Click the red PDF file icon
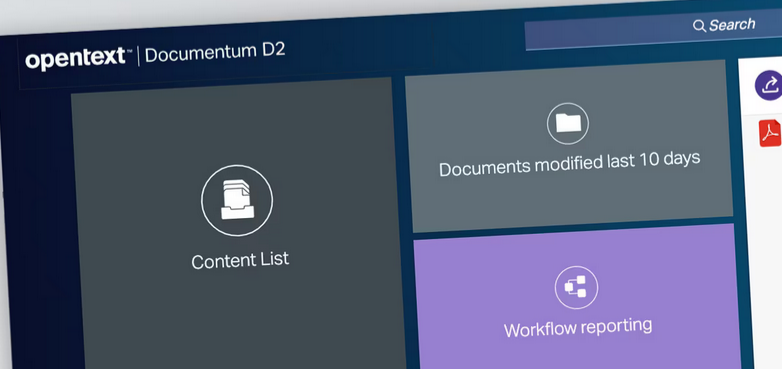 coord(771,133)
